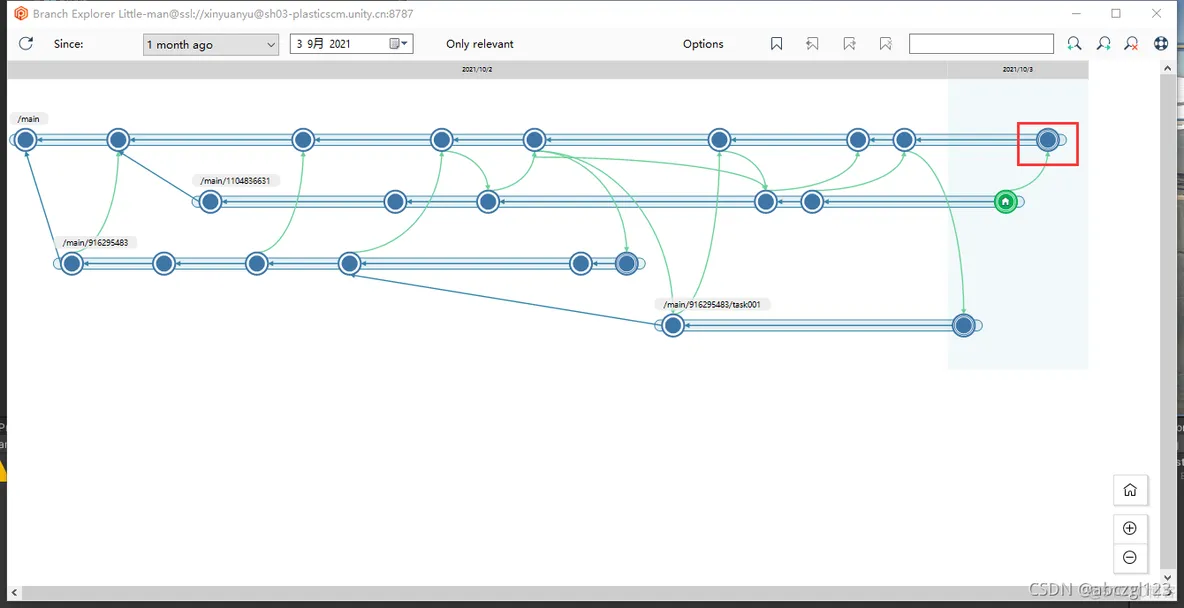The height and width of the screenshot is (608, 1184).
Task: Click the rightmost bookmark icon before search box
Action: click(x=885, y=44)
